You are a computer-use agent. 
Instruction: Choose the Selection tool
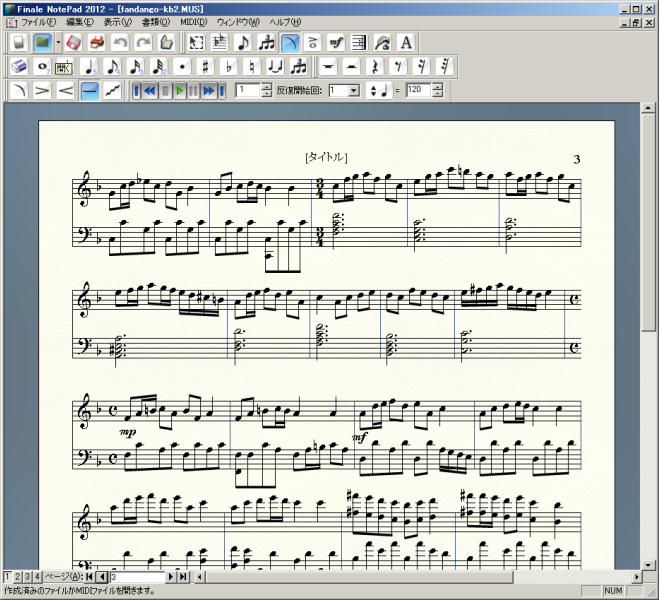[x=196, y=42]
